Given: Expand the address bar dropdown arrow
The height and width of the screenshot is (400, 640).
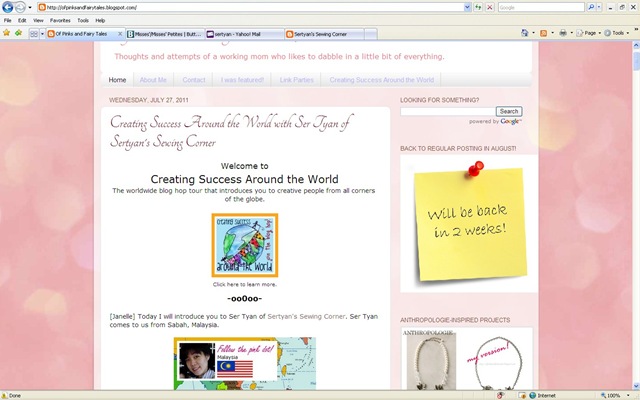Looking at the screenshot, I should (x=467, y=7).
